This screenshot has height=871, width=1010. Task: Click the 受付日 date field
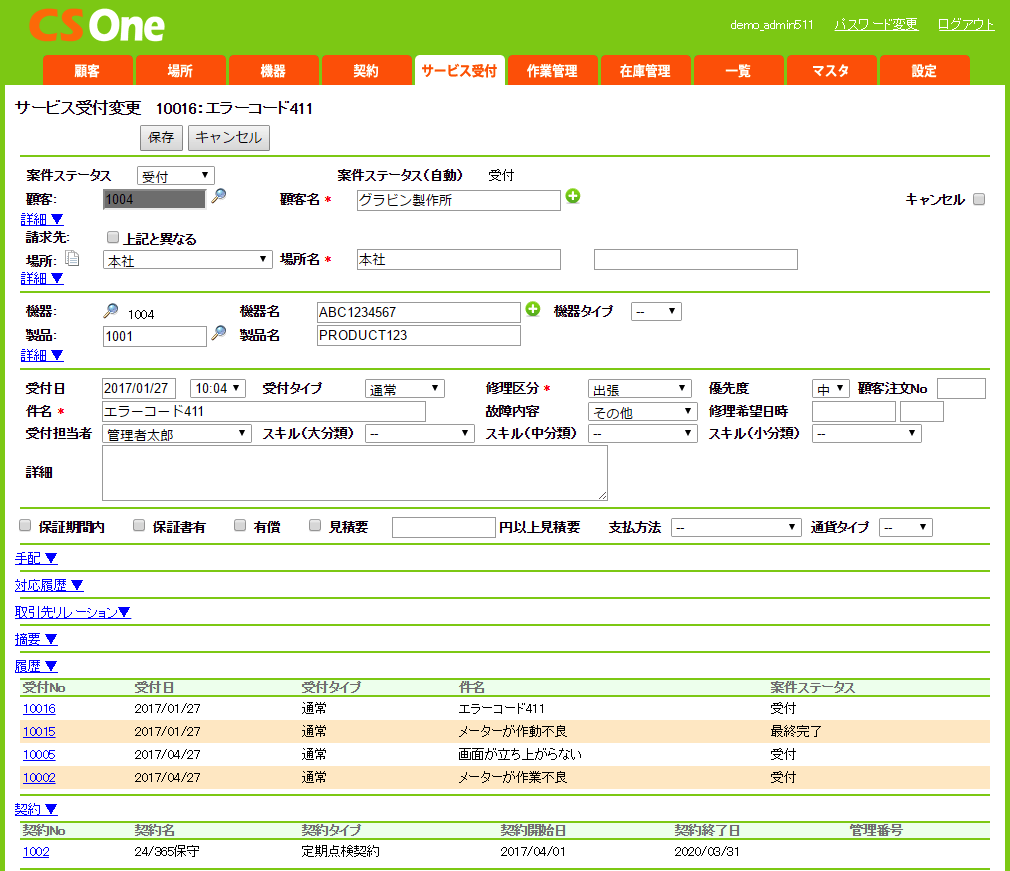tap(139, 388)
